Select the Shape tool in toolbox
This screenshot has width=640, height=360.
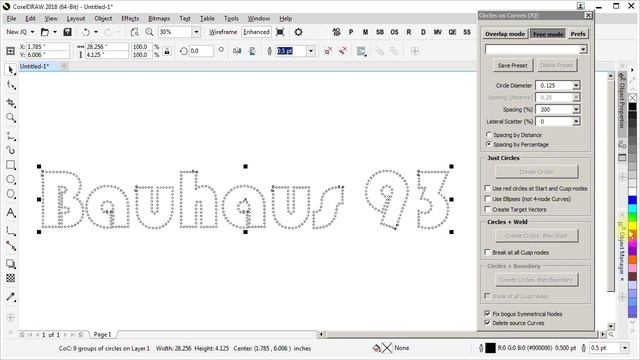[x=11, y=85]
